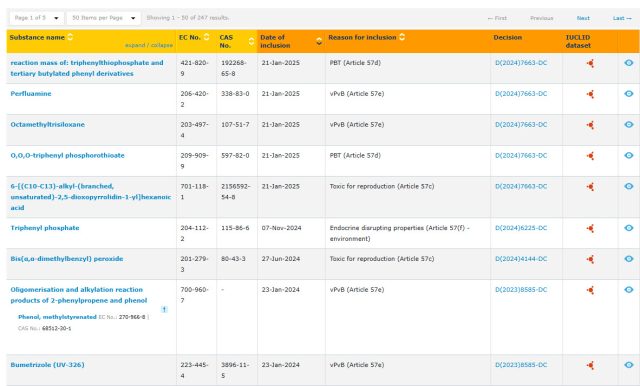Open 6-[(C10-C13)-alkyl hexanoic acid substance link
The width and height of the screenshot is (640, 386).
click(91, 197)
